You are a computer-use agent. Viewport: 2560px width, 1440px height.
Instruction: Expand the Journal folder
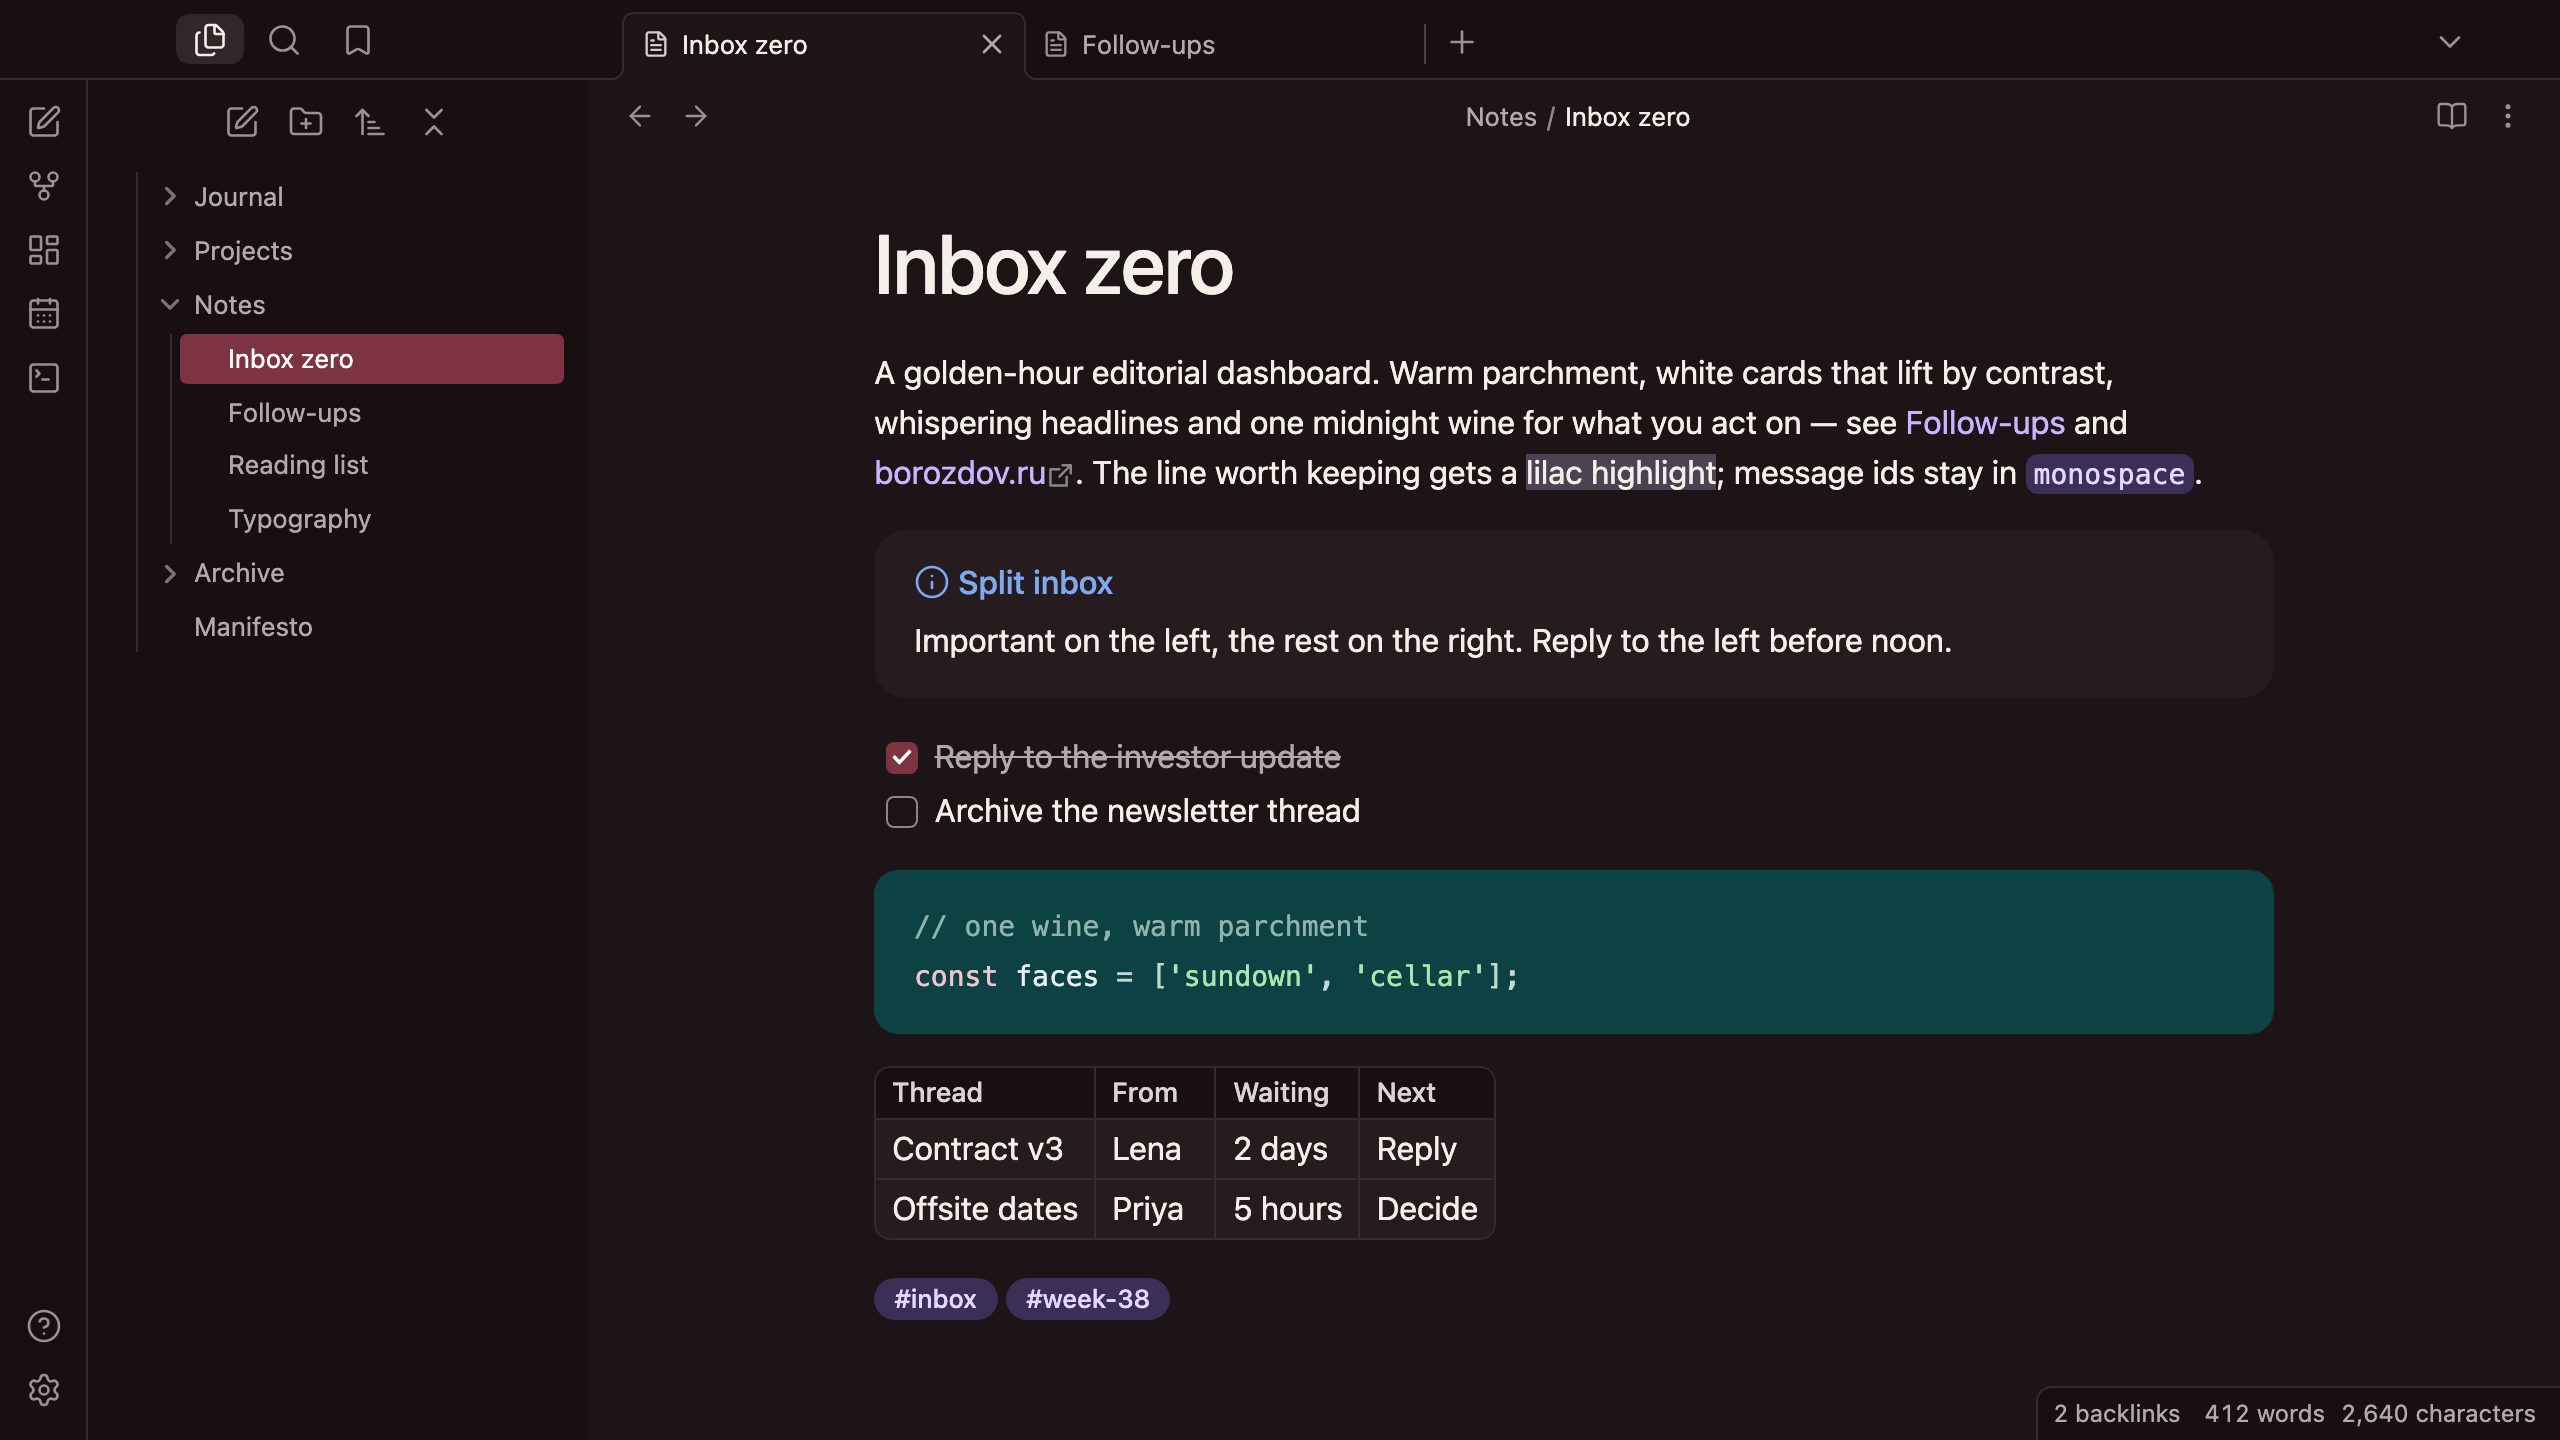click(x=170, y=196)
